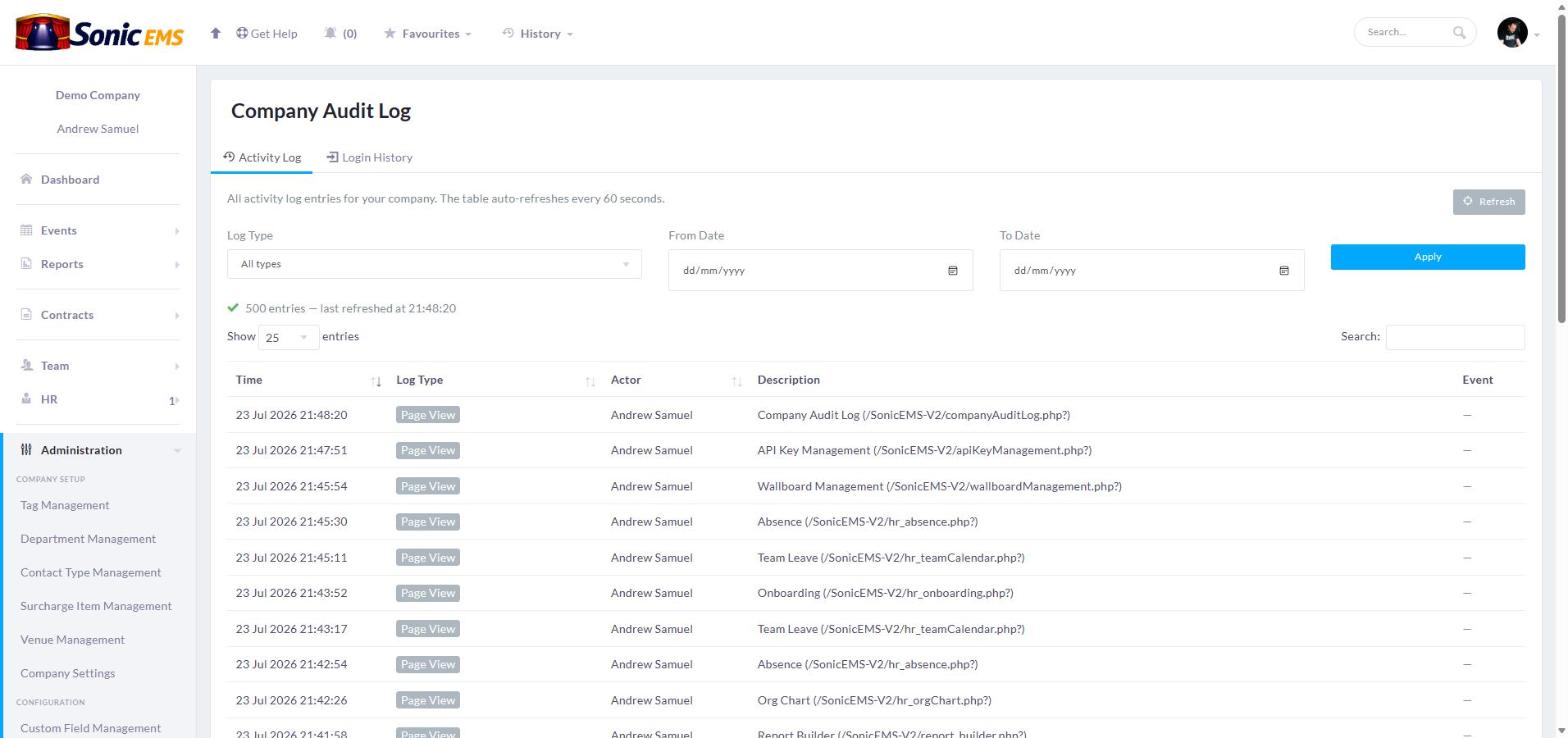The height and width of the screenshot is (738, 1568).
Task: Click the To Date field
Action: [1152, 270]
